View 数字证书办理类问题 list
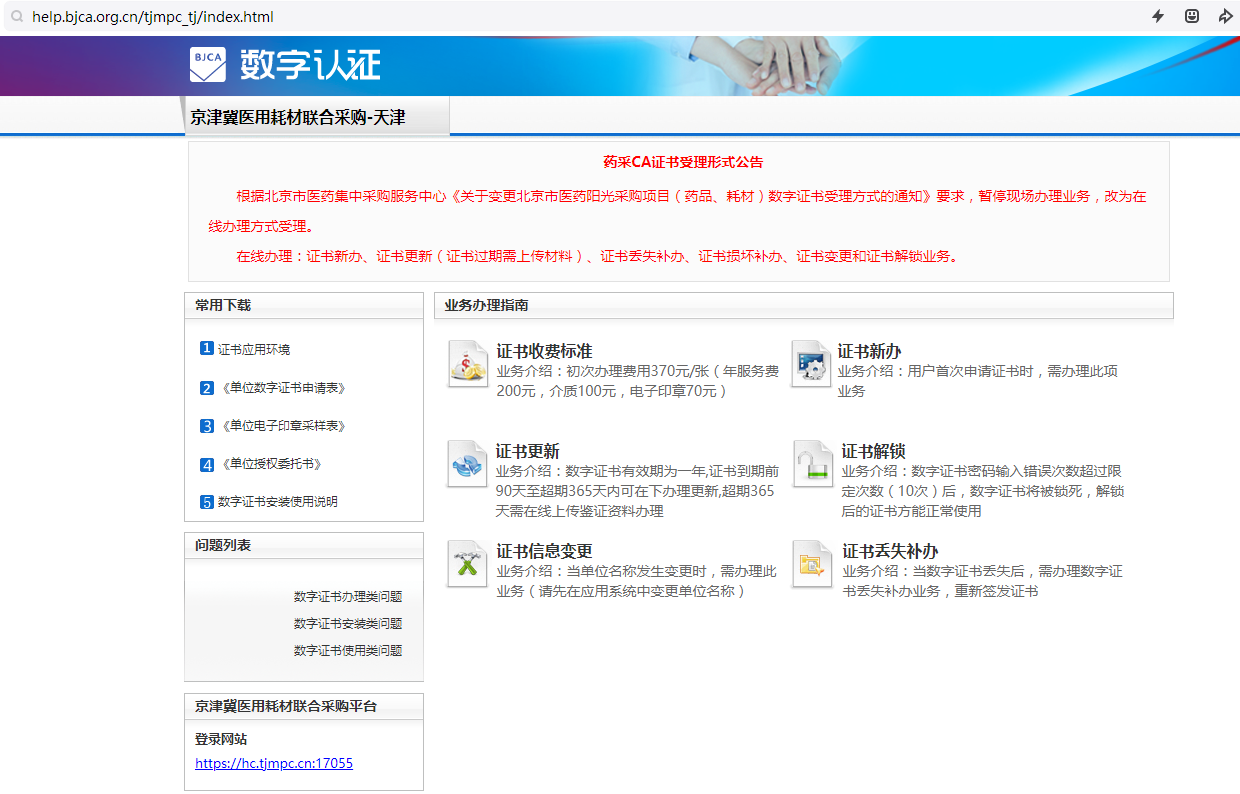This screenshot has height=794, width=1240. [x=348, y=597]
